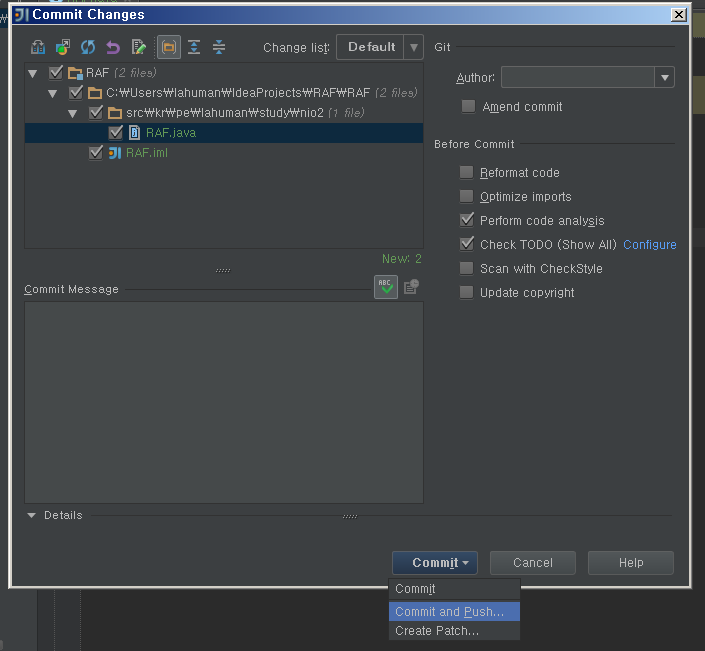Click the splitter grip above Commit Message

pyautogui.click(x=223, y=270)
